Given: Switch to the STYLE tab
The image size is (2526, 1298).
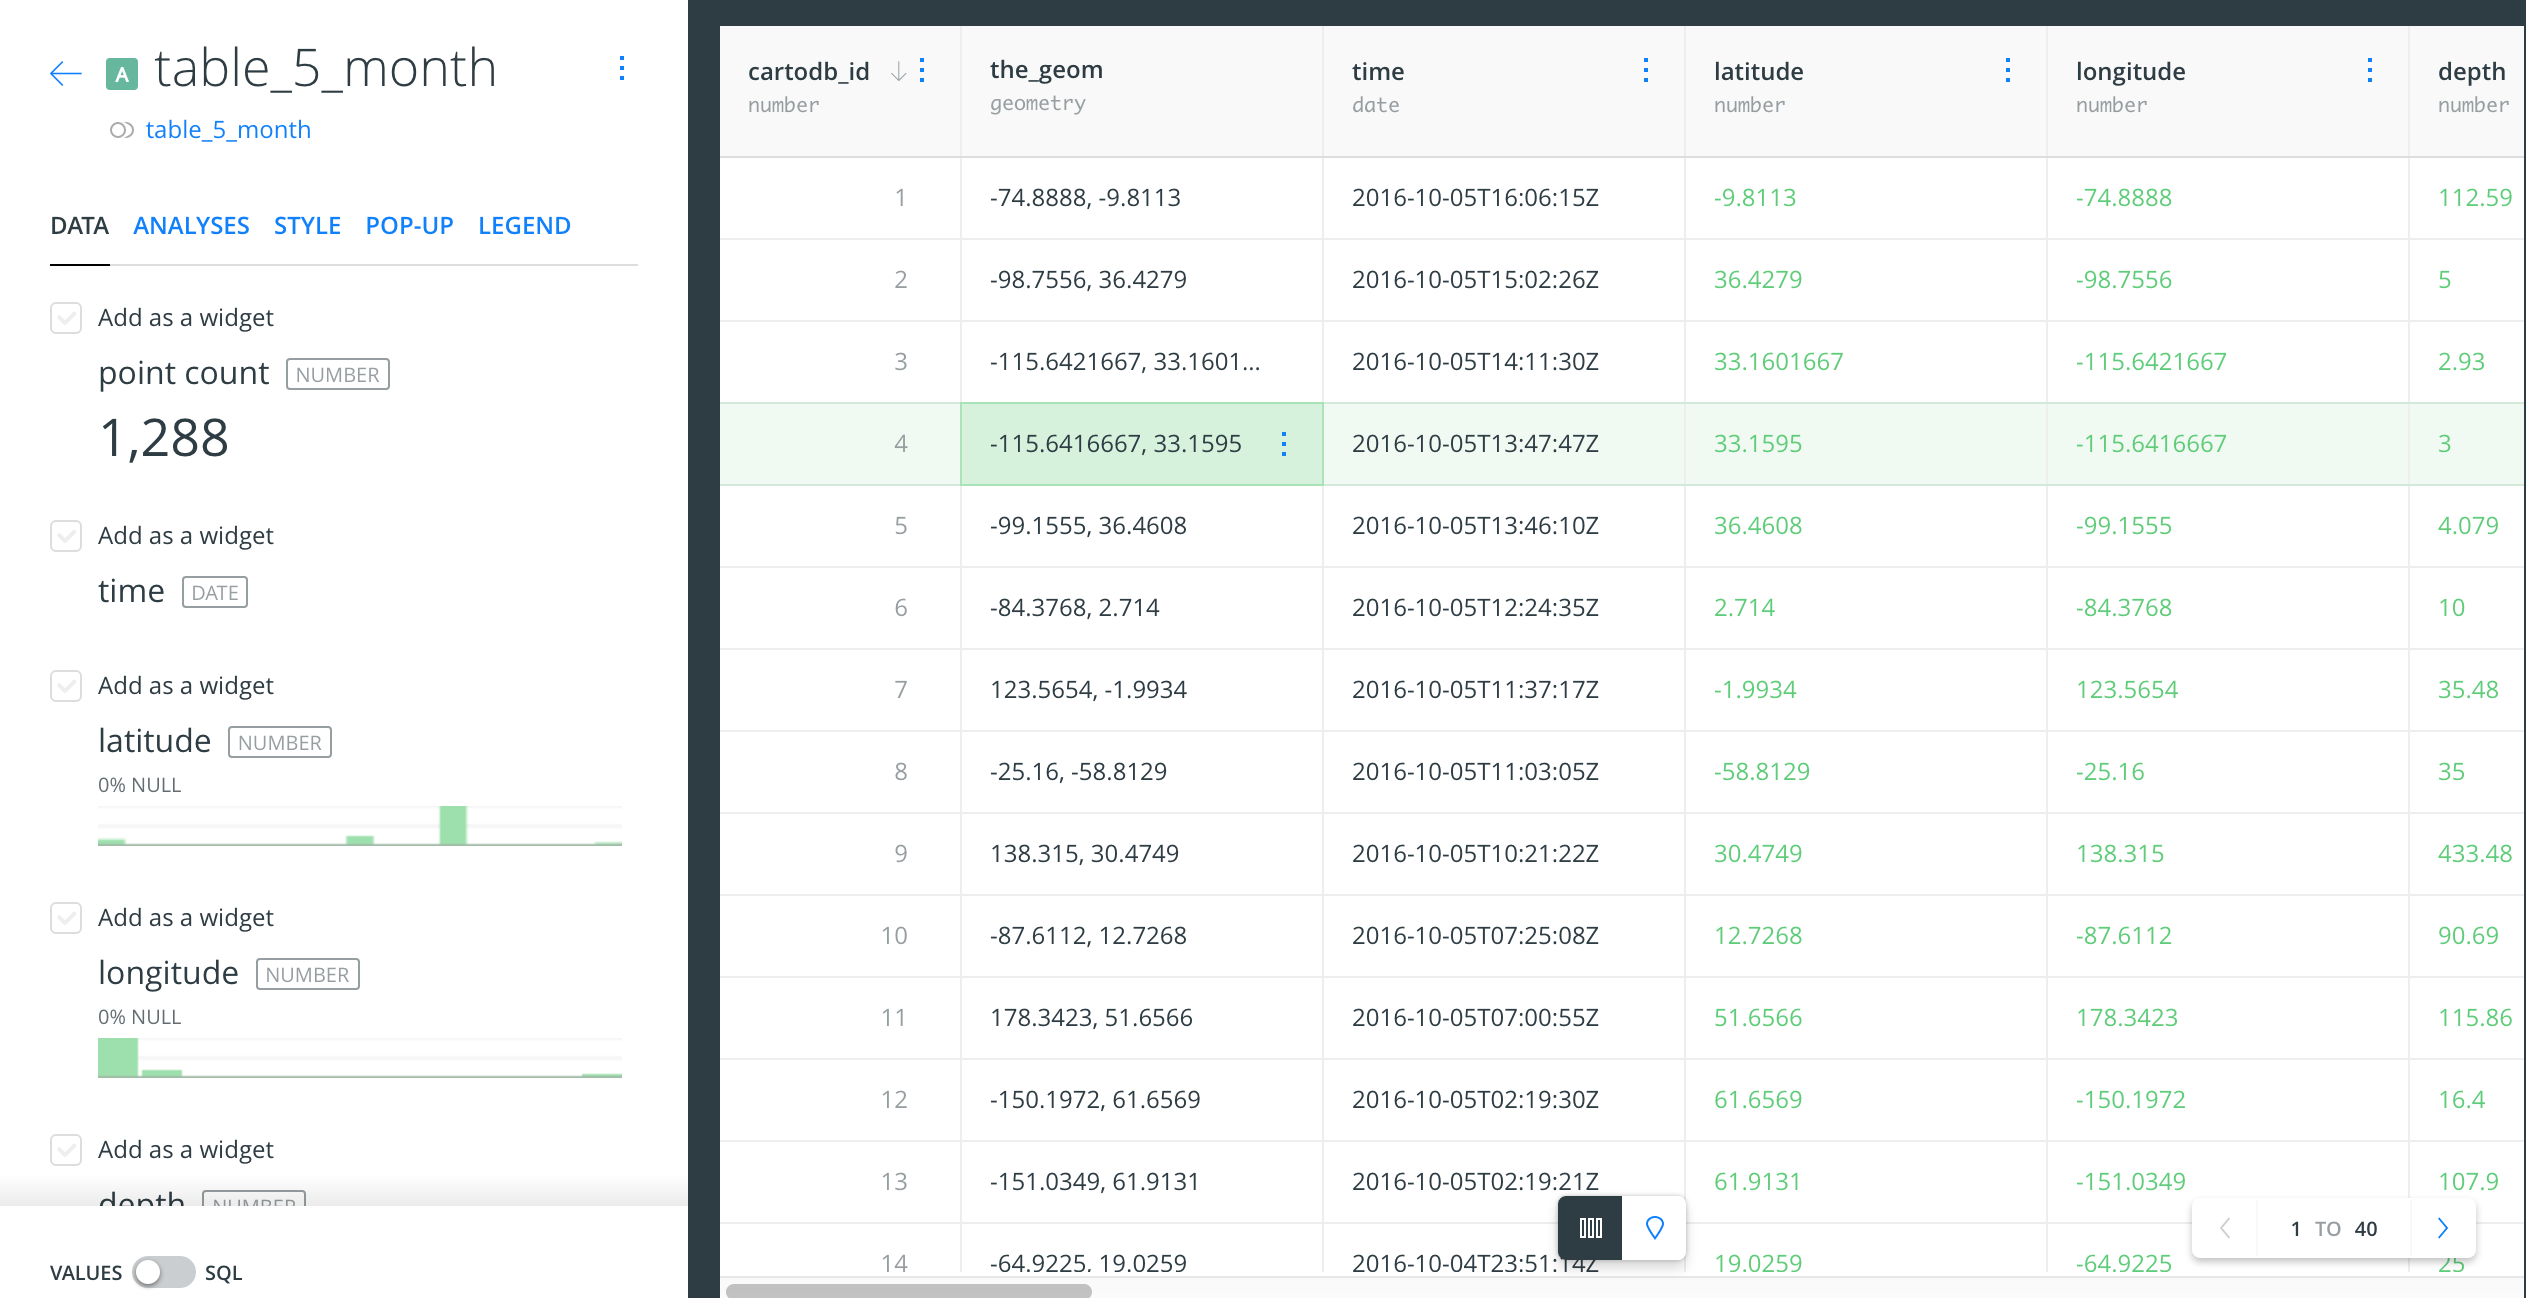Looking at the screenshot, I should pyautogui.click(x=307, y=226).
